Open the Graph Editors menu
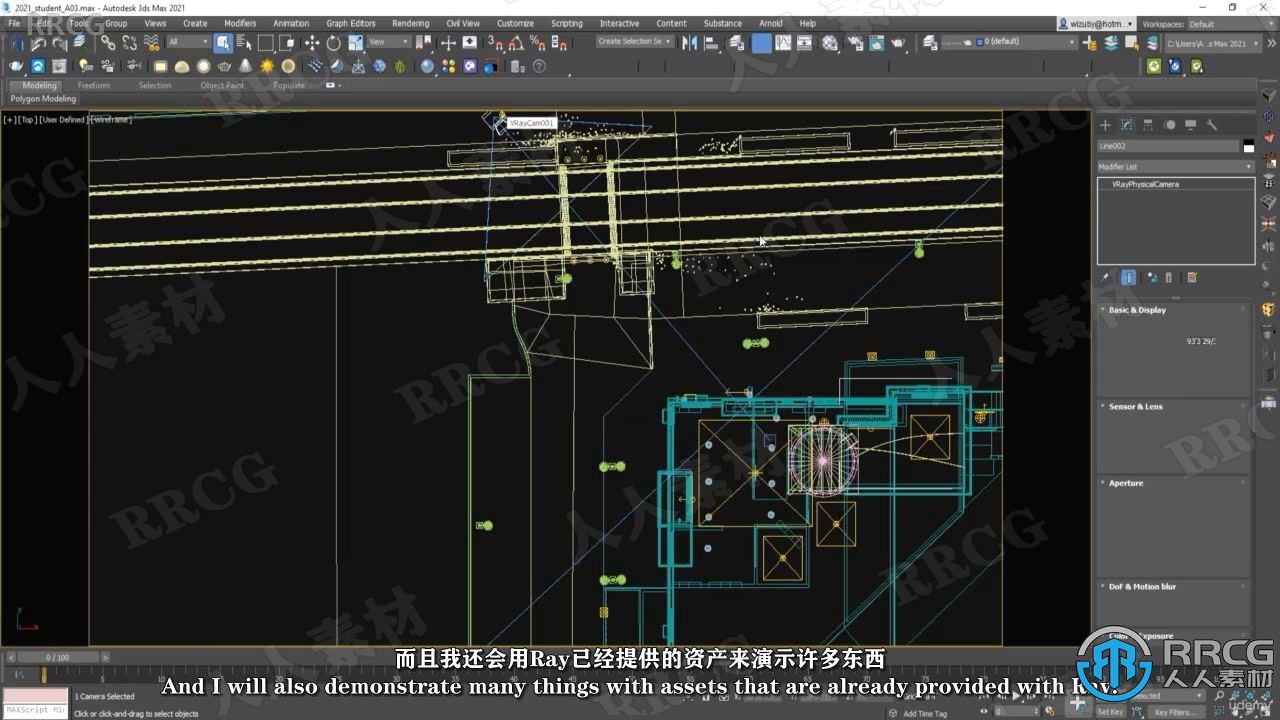This screenshot has width=1280, height=720. click(x=351, y=23)
